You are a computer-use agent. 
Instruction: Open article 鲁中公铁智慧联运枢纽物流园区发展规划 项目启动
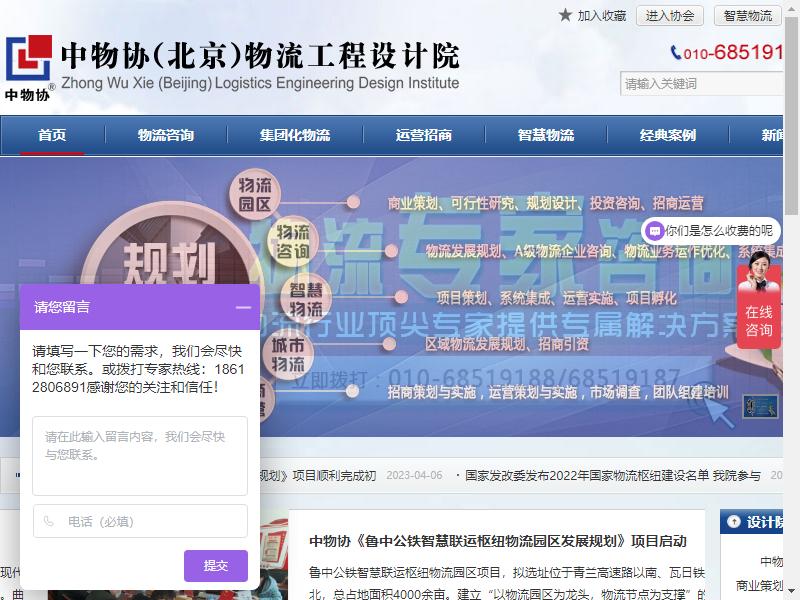click(498, 541)
